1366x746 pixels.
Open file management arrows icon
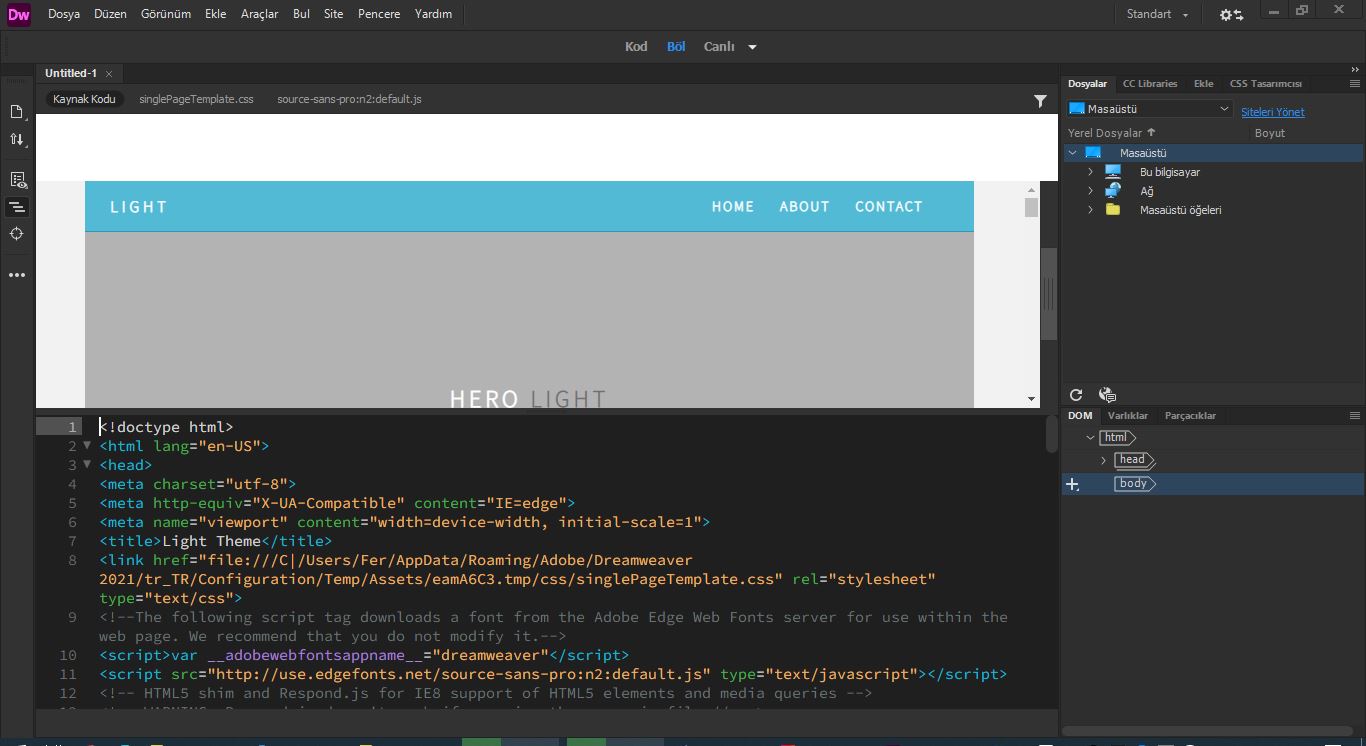pos(17,140)
